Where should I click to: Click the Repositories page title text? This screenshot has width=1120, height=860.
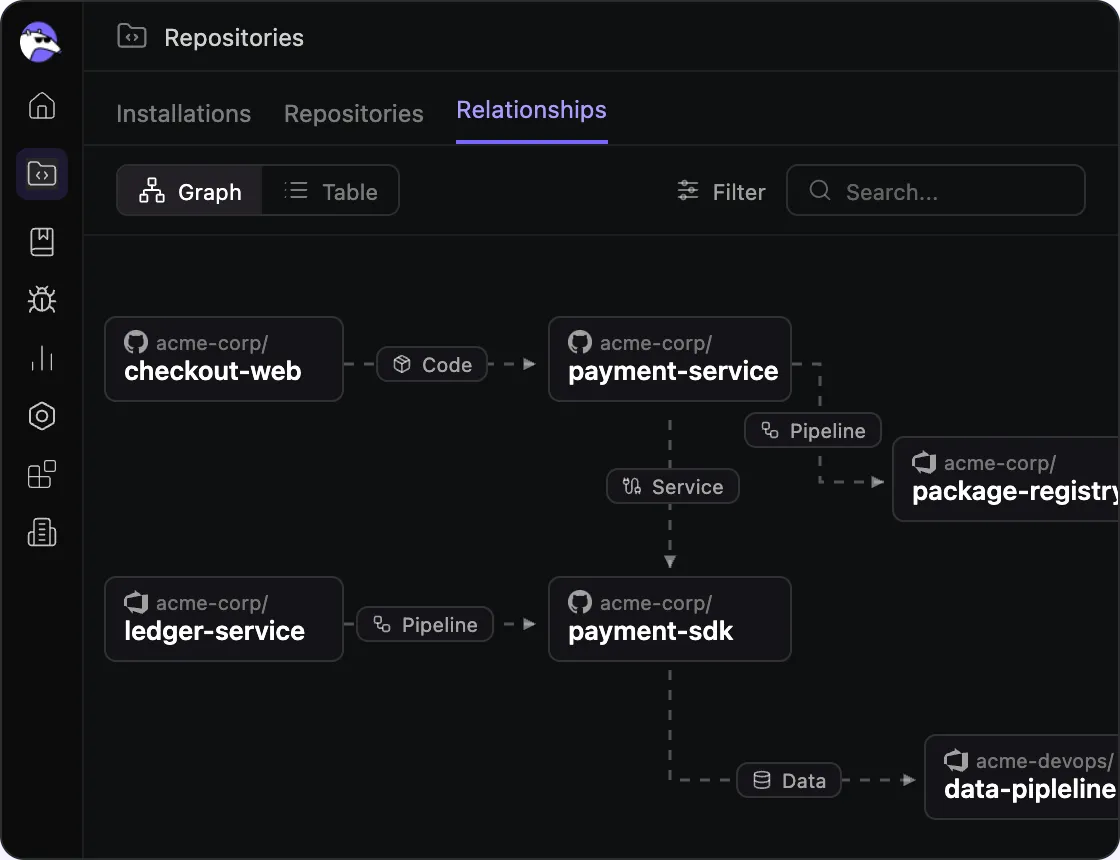(x=234, y=38)
